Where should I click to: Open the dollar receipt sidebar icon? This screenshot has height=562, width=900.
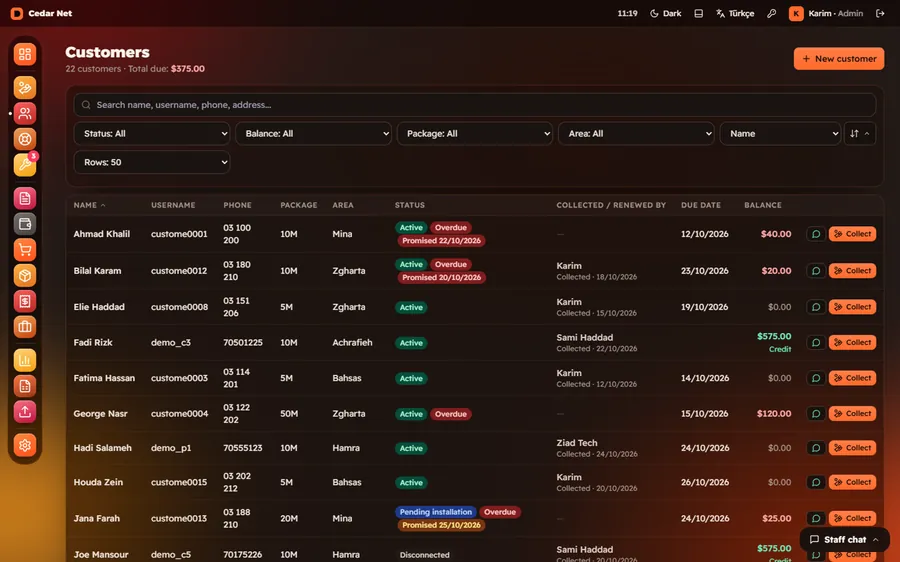(x=25, y=301)
